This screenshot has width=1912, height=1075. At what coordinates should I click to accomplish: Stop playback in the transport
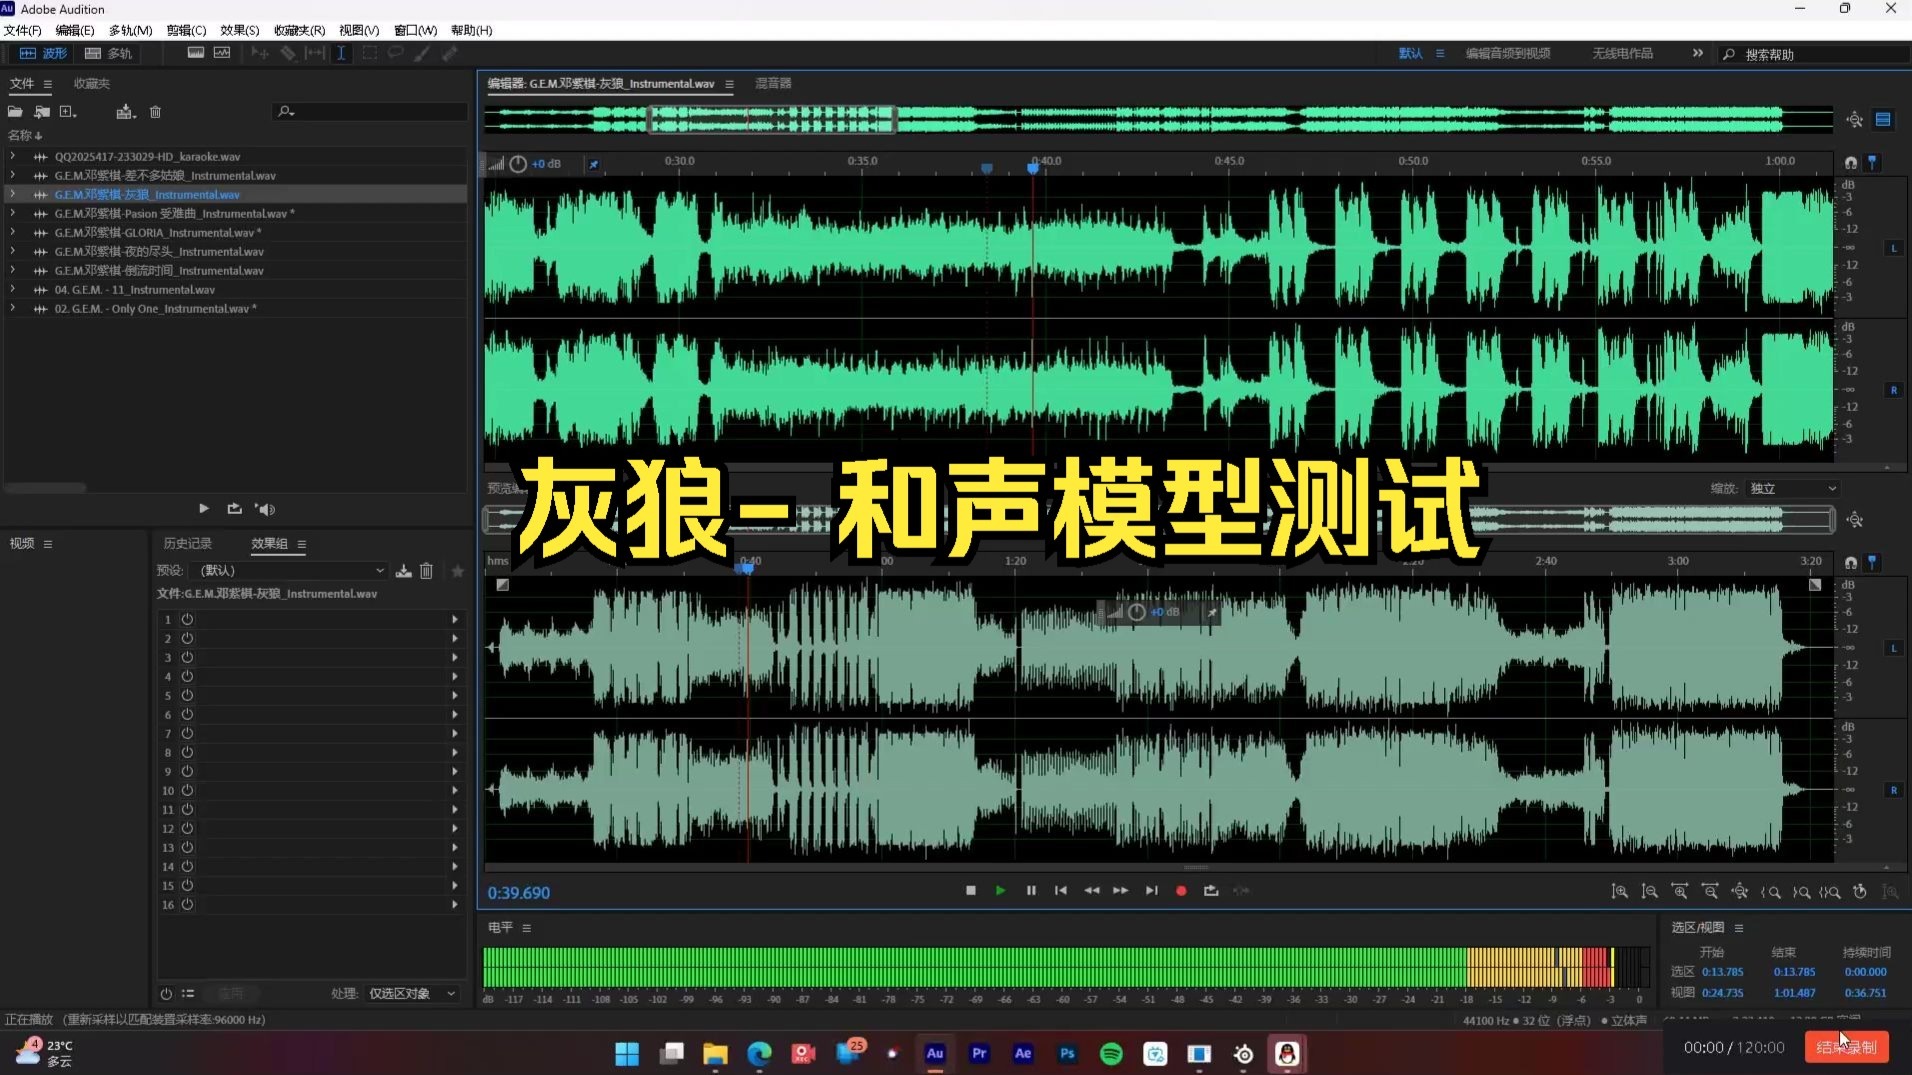971,890
